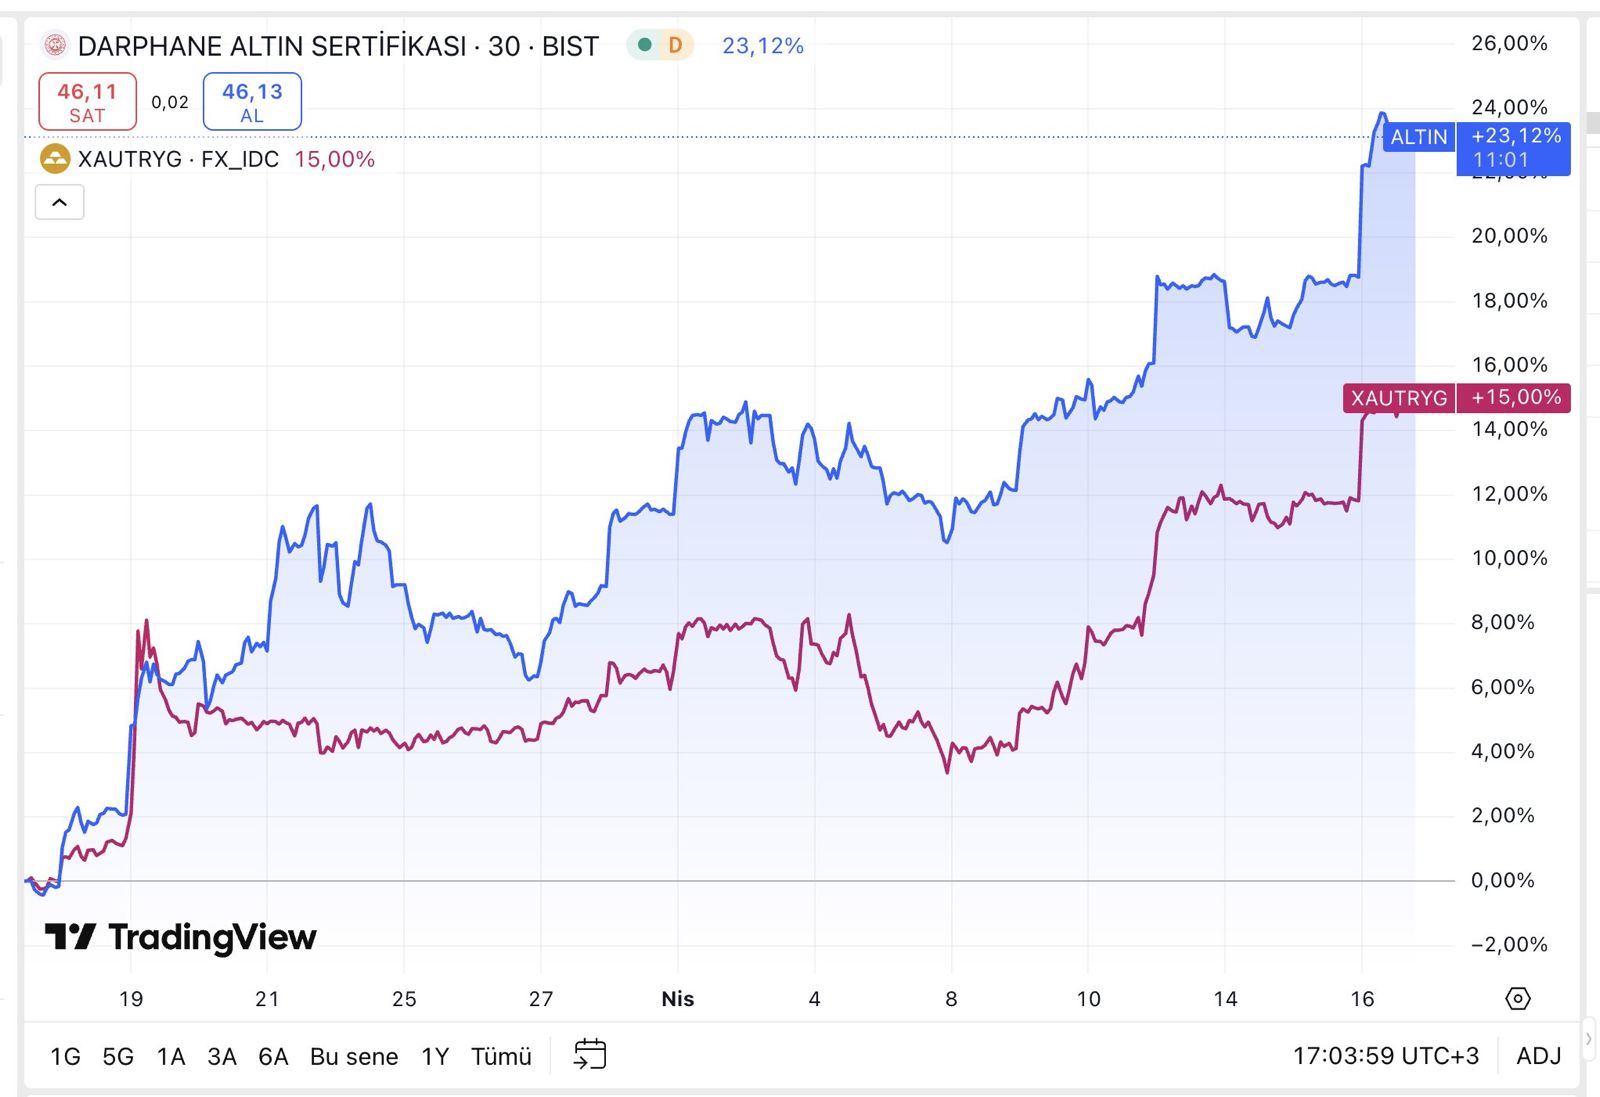
Task: Select the 5G time range
Action: [118, 1056]
